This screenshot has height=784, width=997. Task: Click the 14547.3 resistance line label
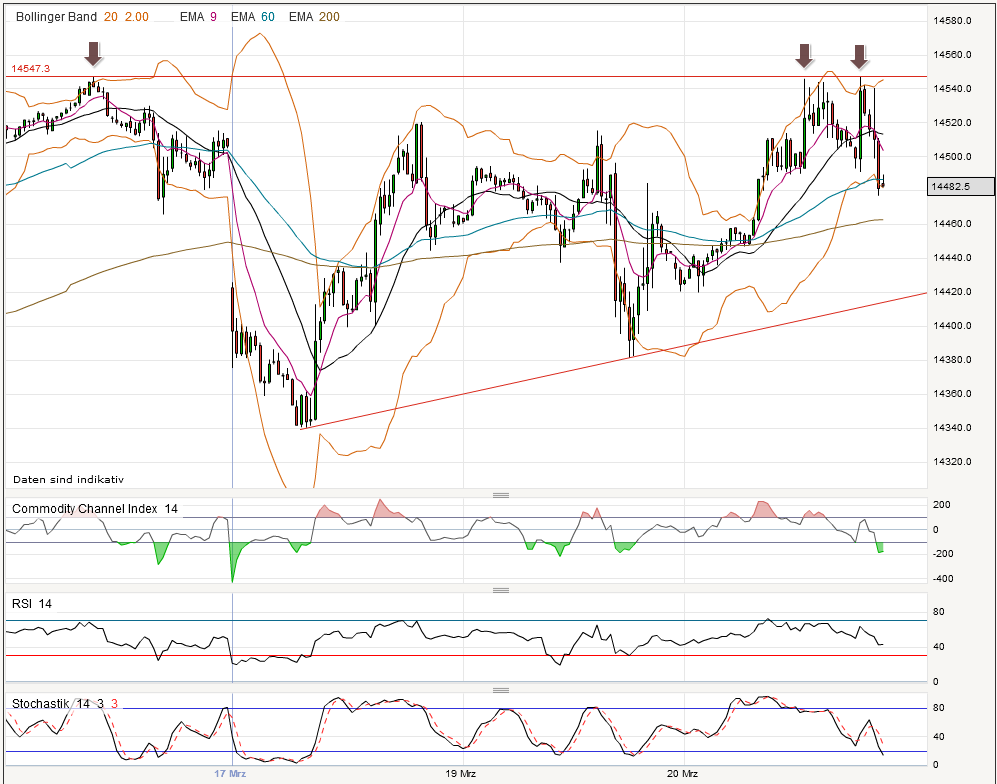click(31, 68)
